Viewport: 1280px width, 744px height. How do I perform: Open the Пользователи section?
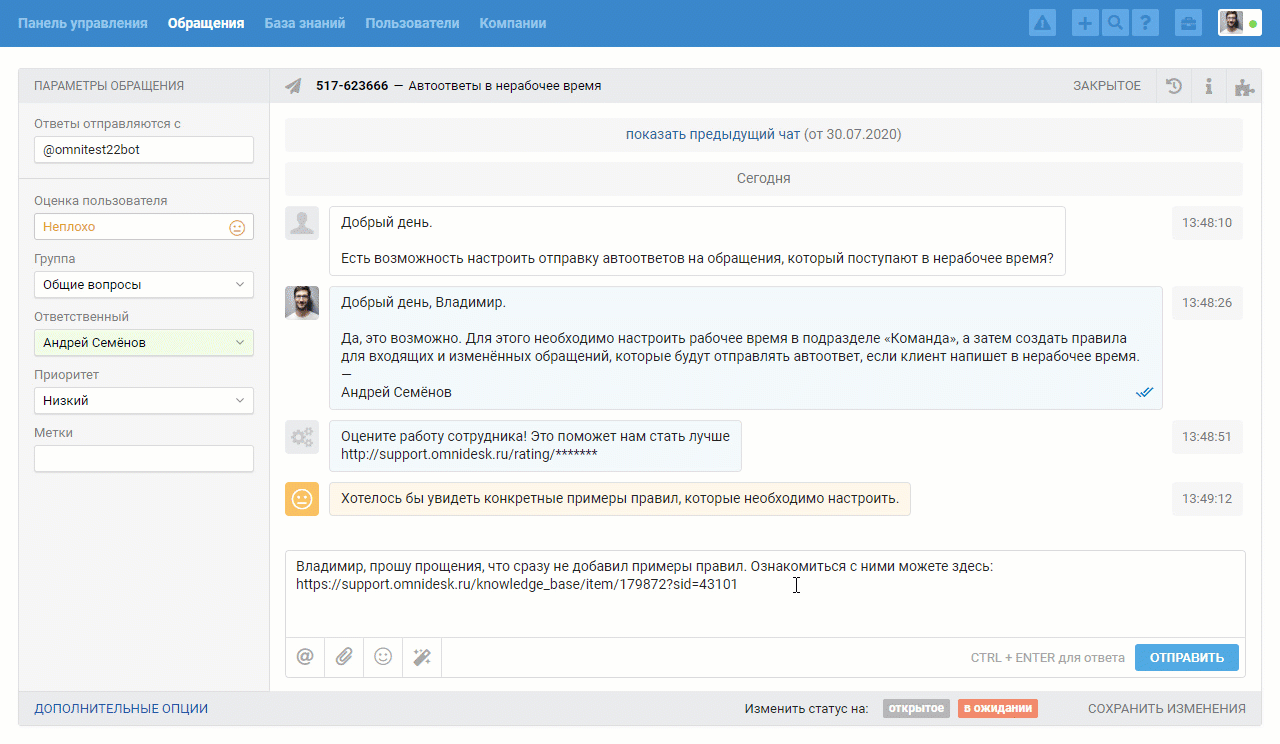(x=413, y=23)
